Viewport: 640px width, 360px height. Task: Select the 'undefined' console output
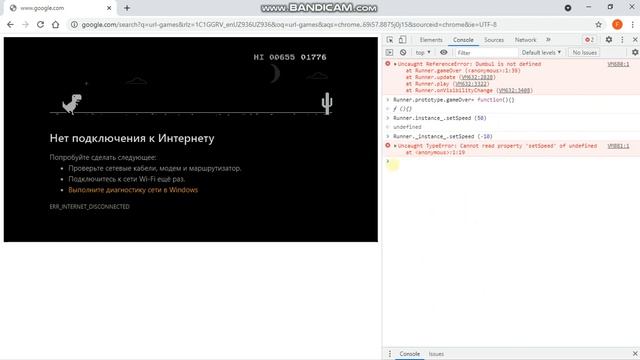tap(407, 127)
